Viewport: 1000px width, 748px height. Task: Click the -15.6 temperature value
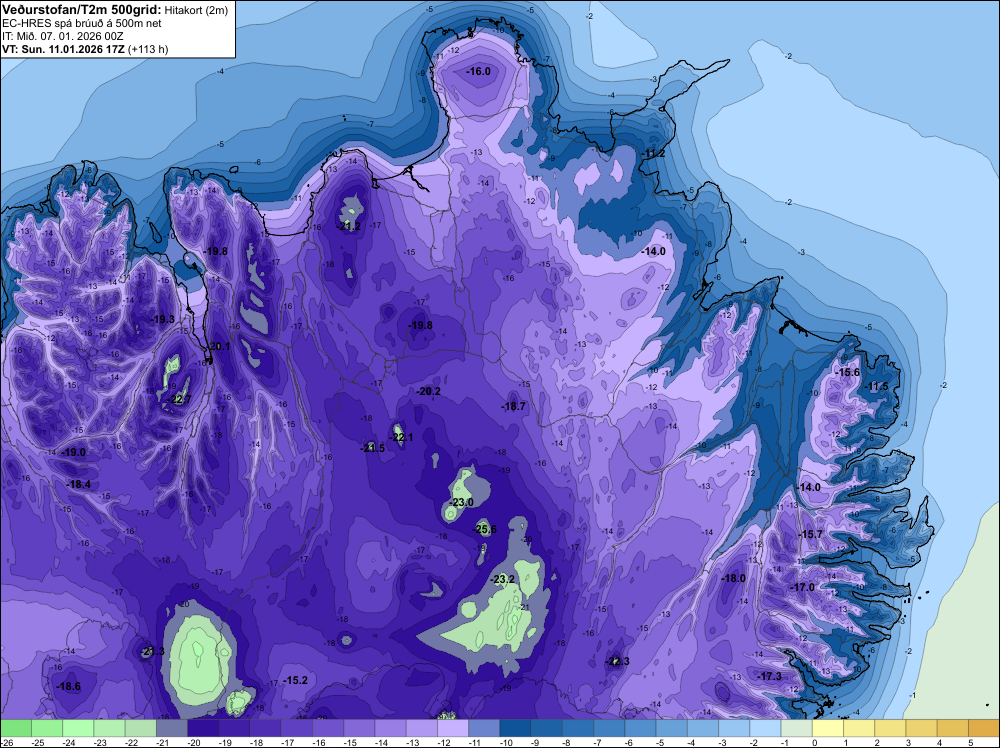tap(848, 372)
